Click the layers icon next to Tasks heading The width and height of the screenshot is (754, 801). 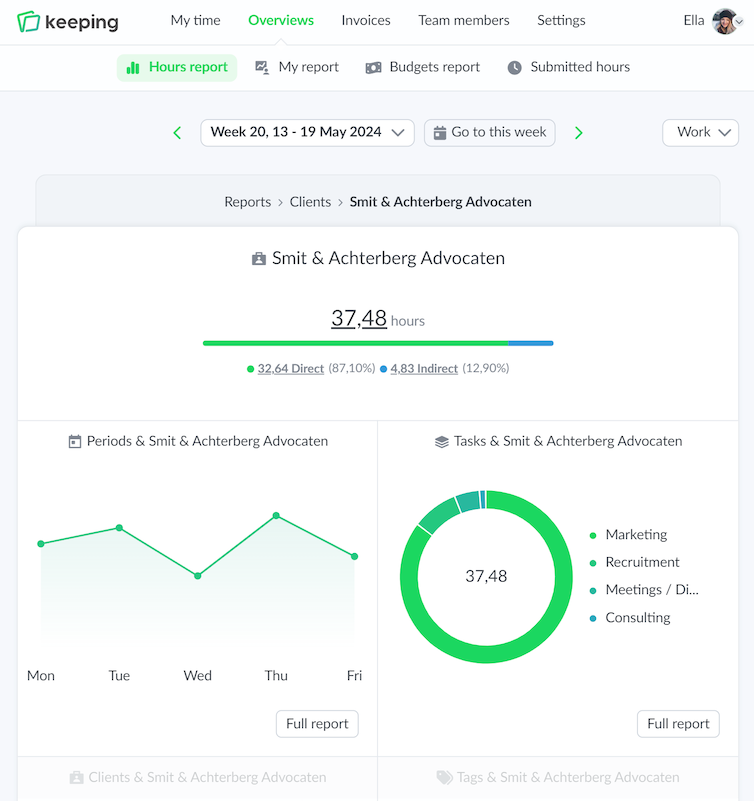pyautogui.click(x=442, y=442)
